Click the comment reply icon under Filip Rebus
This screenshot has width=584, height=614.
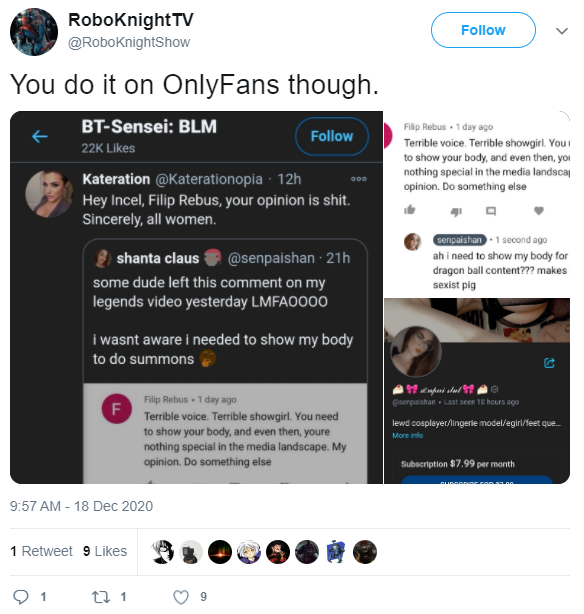click(491, 211)
